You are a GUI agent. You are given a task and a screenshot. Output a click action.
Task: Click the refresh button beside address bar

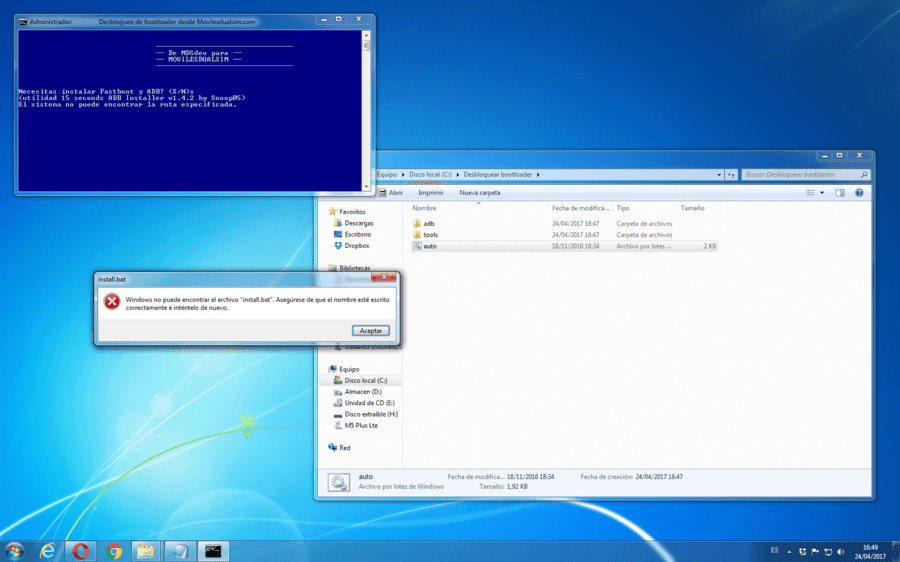pyautogui.click(x=731, y=175)
